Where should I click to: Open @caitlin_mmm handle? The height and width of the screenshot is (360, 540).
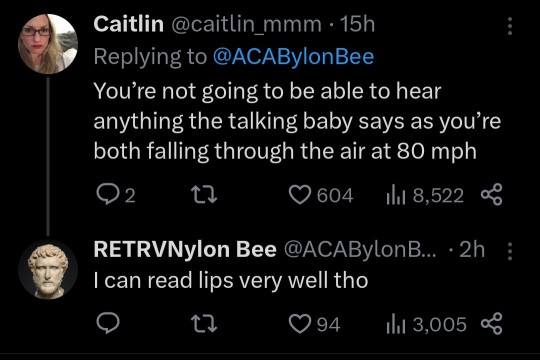tap(246, 25)
